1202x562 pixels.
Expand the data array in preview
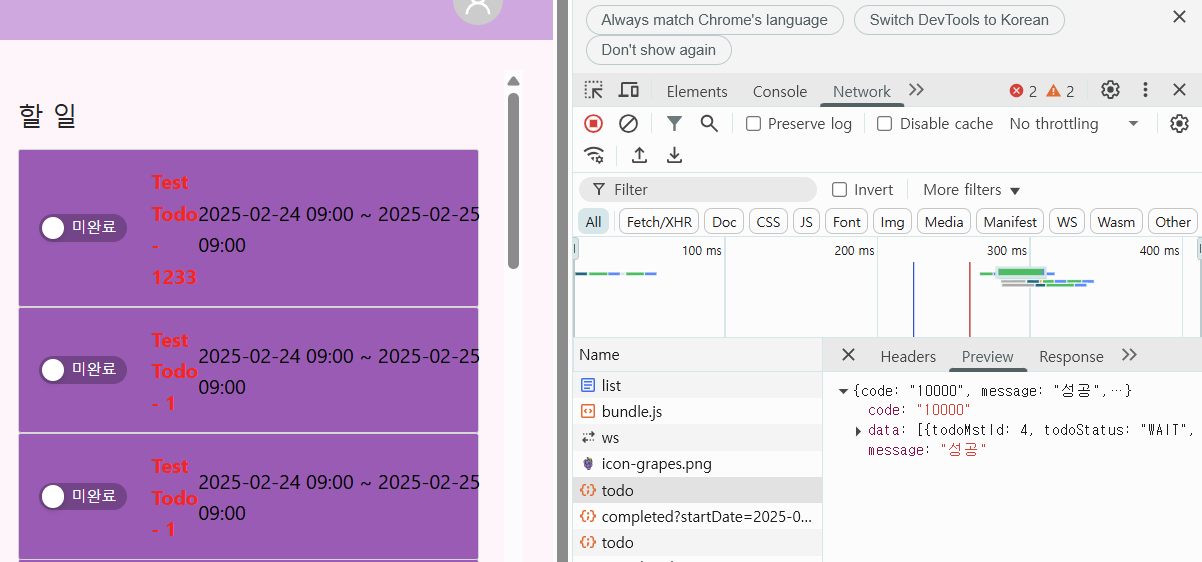858,430
